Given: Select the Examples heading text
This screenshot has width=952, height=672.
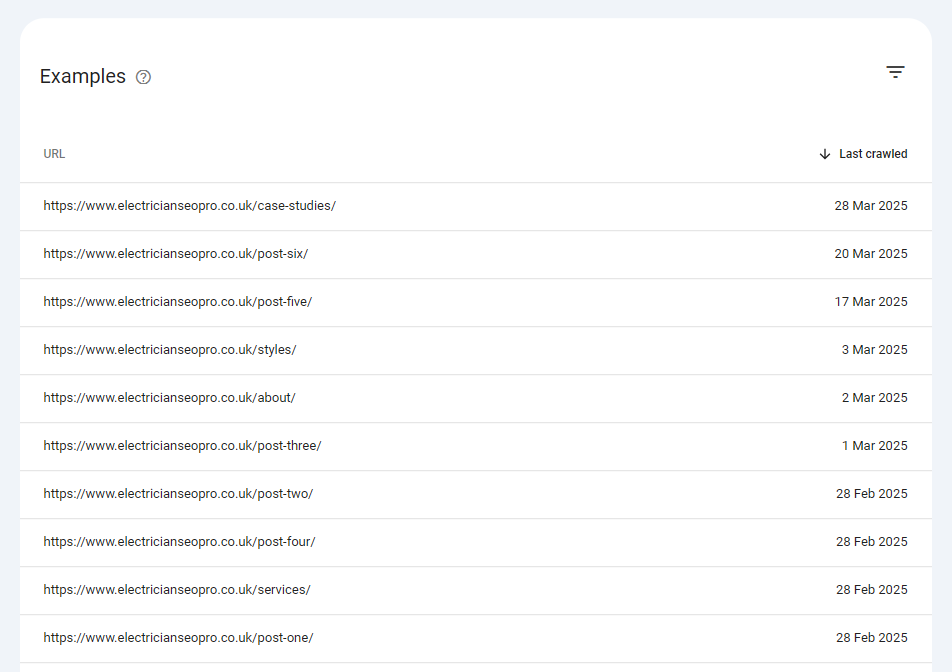Looking at the screenshot, I should (x=83, y=76).
